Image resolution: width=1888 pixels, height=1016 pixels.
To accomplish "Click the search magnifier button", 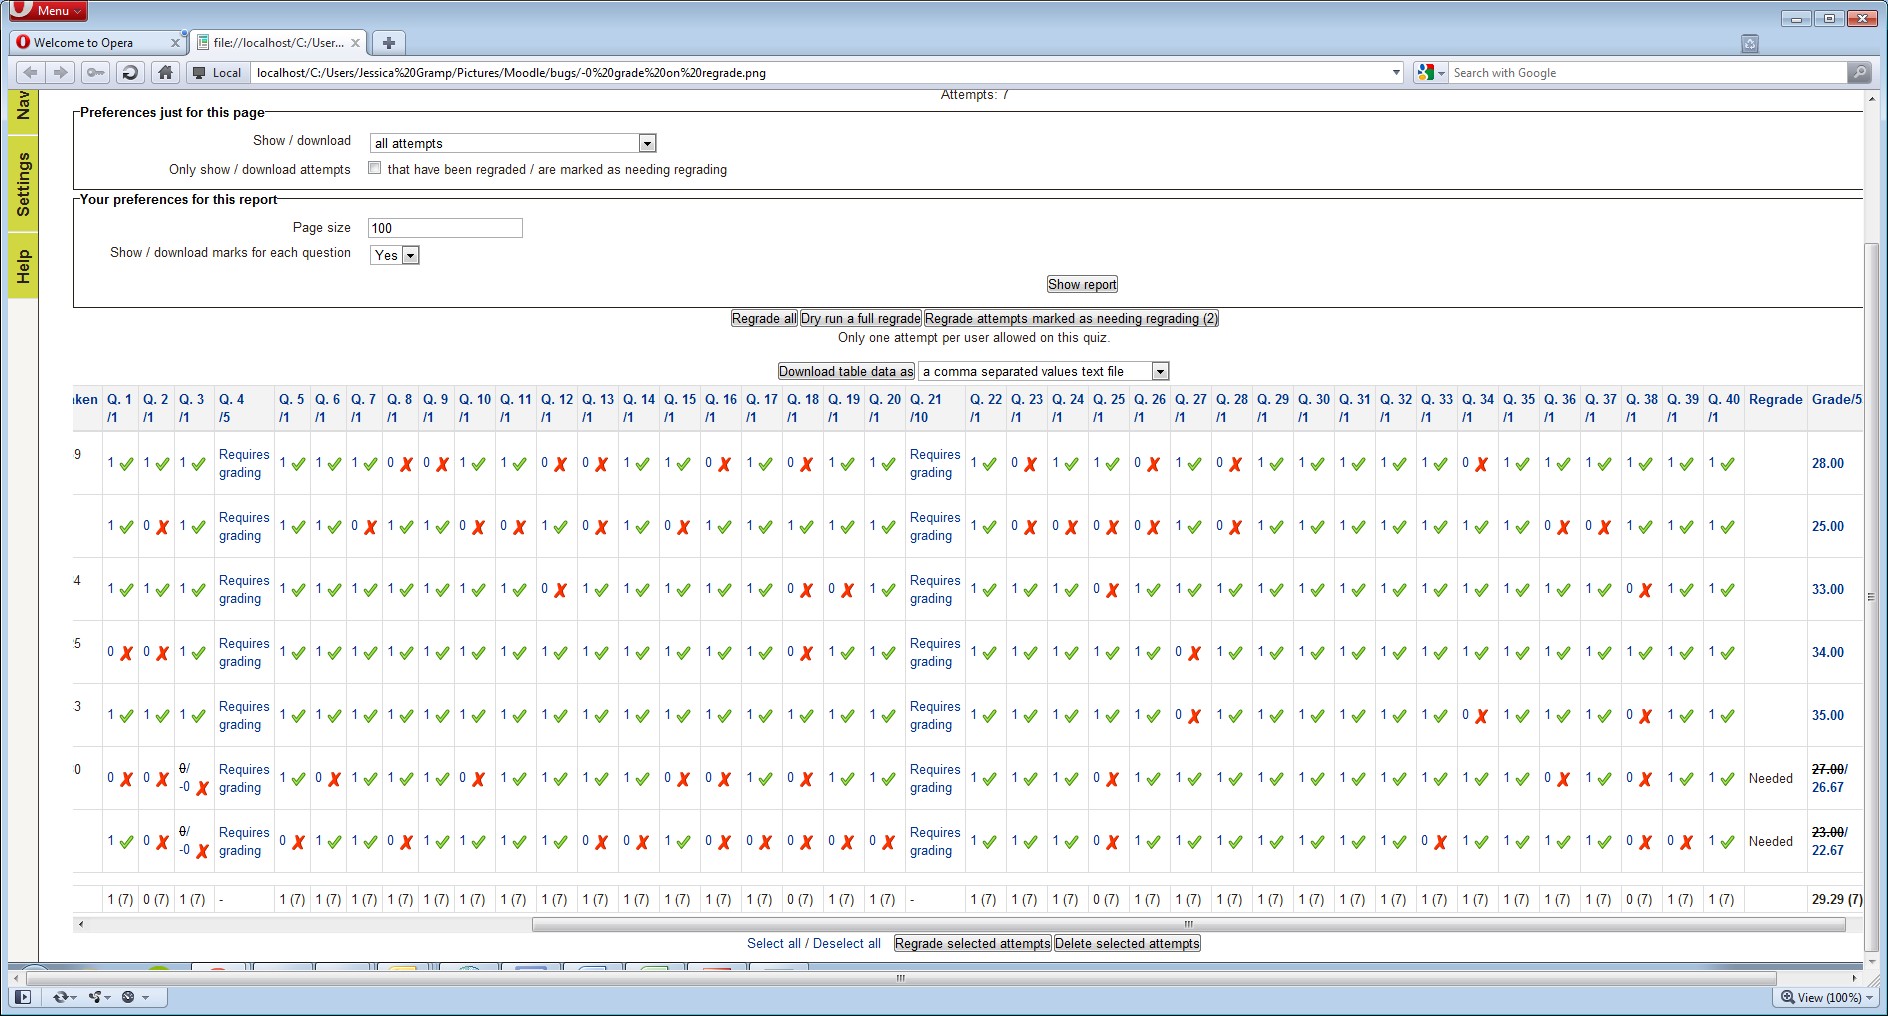I will pyautogui.click(x=1859, y=72).
